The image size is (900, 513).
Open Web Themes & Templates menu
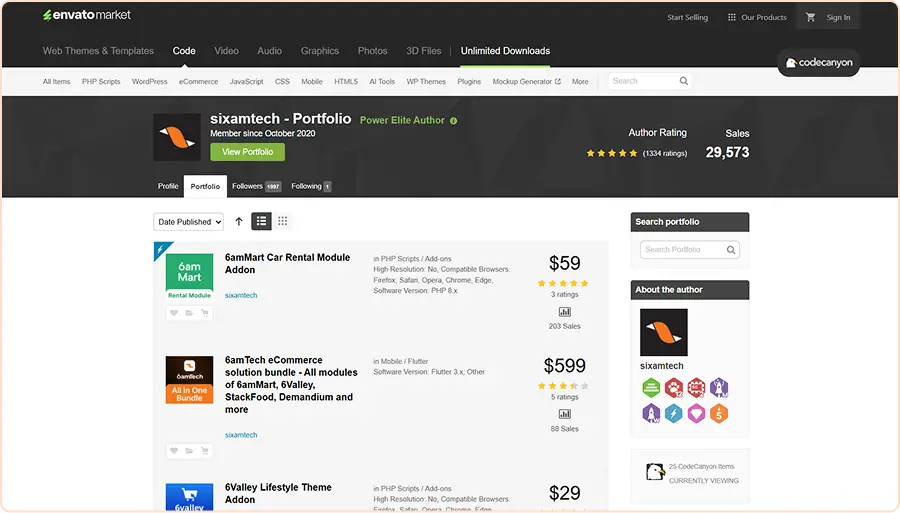(98, 50)
